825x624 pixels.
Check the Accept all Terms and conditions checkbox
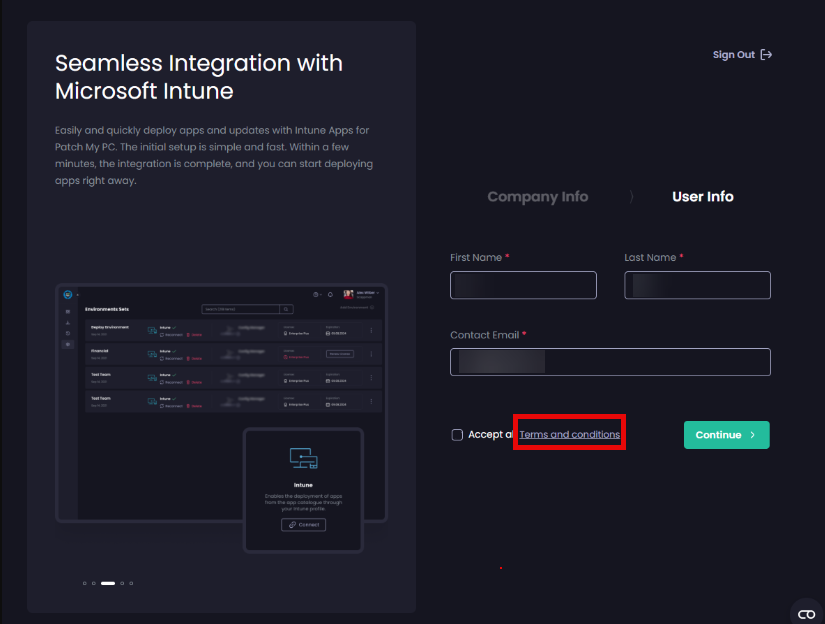[x=457, y=434]
